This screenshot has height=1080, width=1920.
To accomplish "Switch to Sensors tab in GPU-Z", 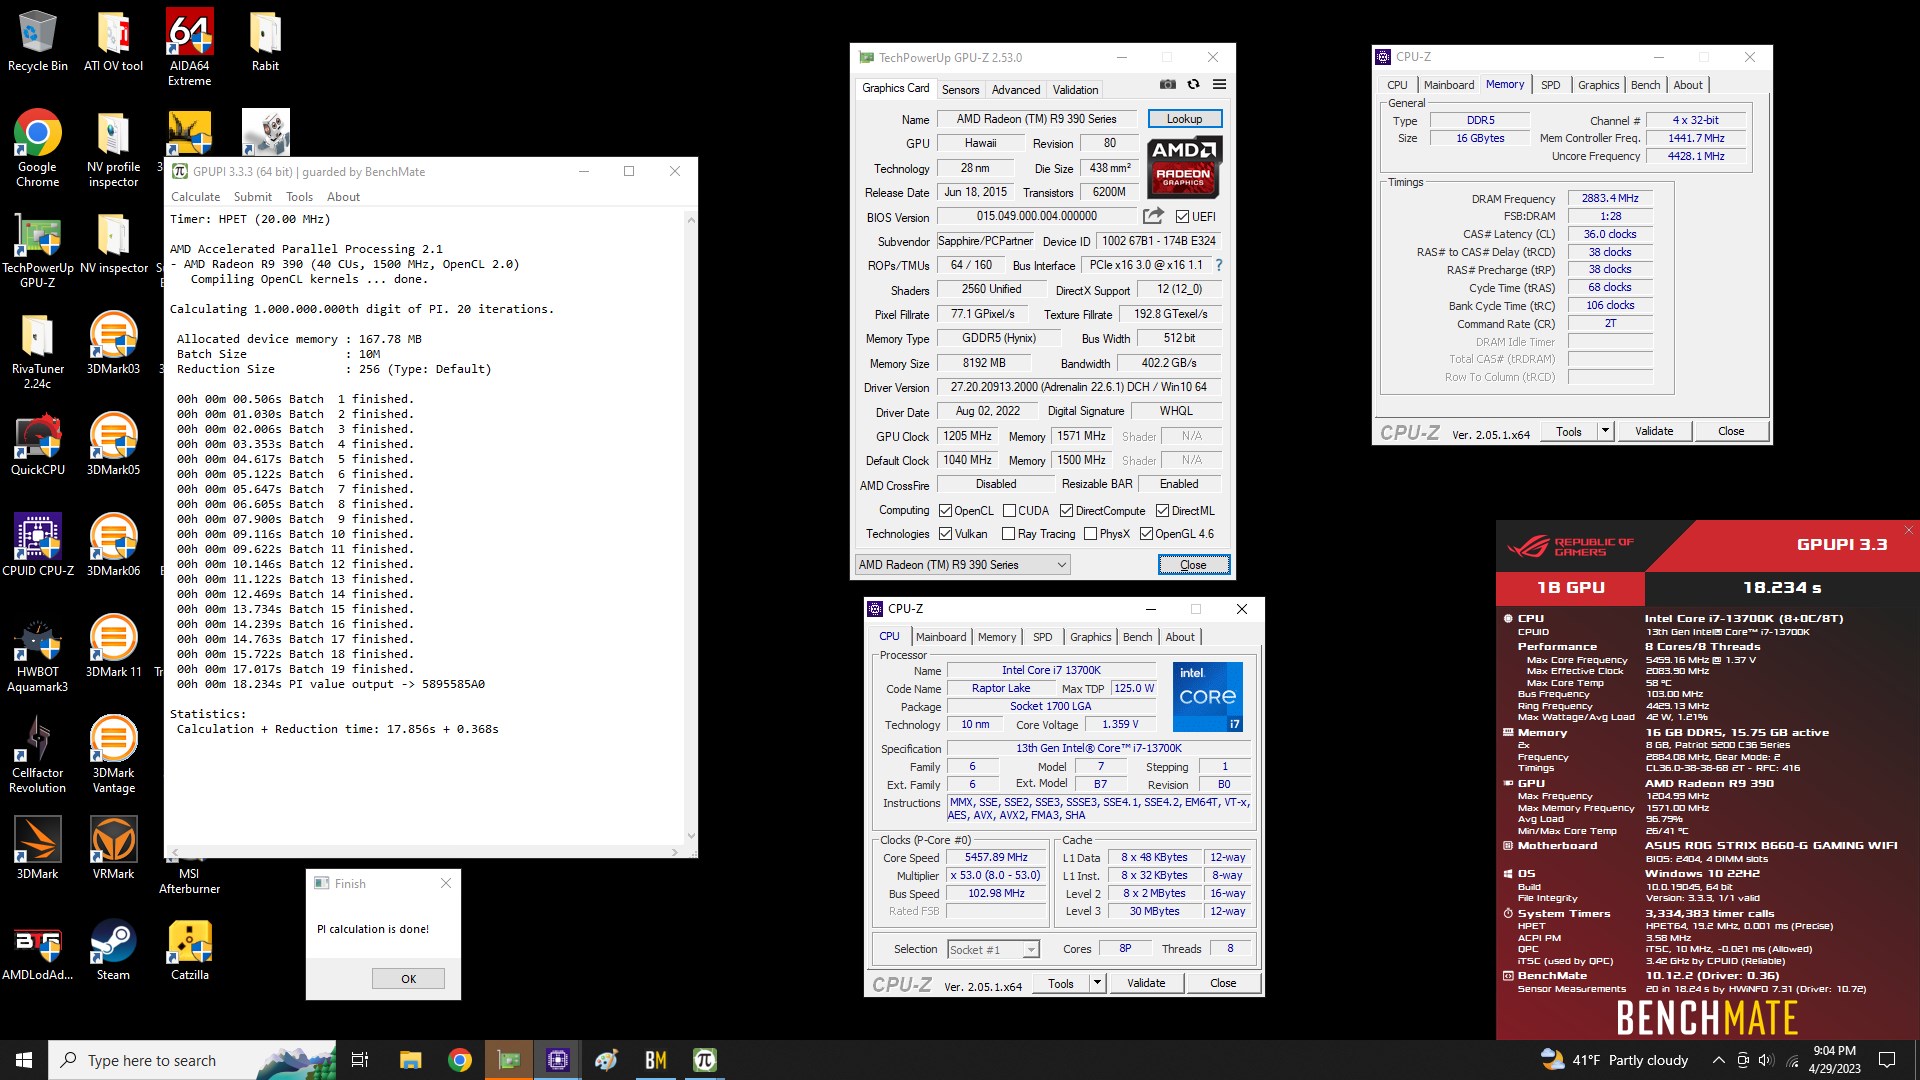I will tap(960, 89).
